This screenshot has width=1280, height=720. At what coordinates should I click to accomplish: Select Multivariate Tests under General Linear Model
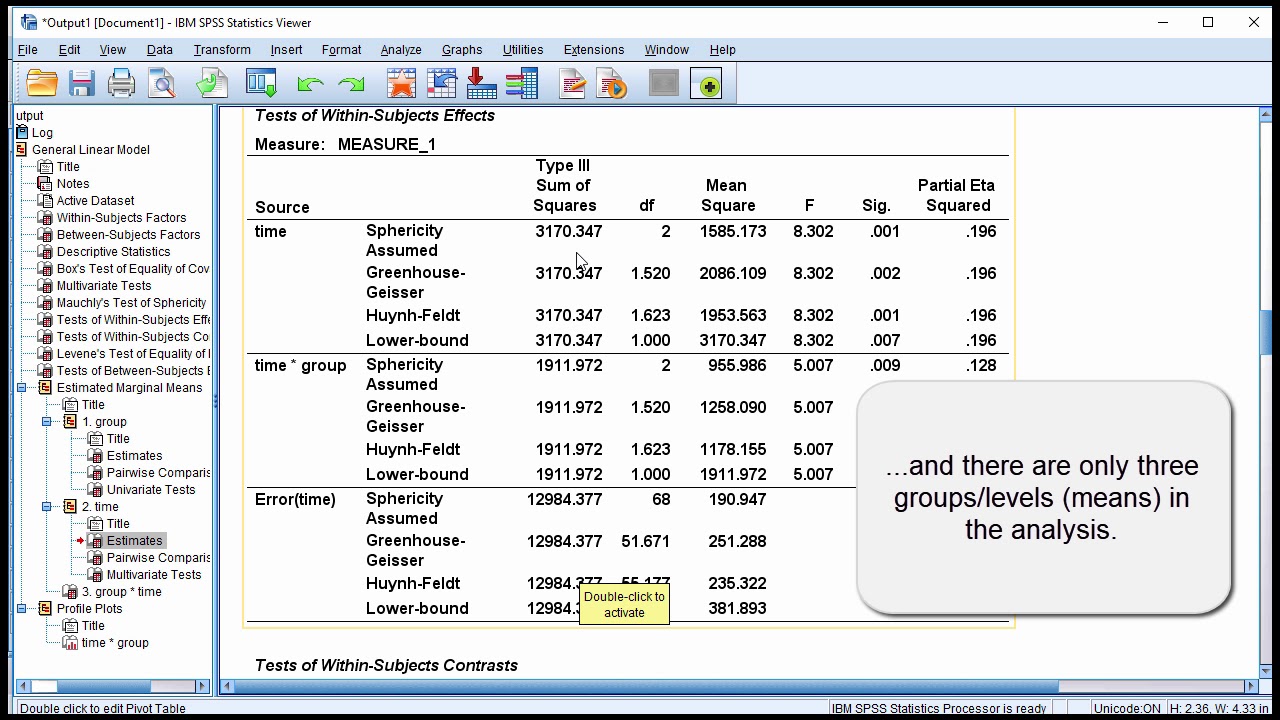click(104, 285)
